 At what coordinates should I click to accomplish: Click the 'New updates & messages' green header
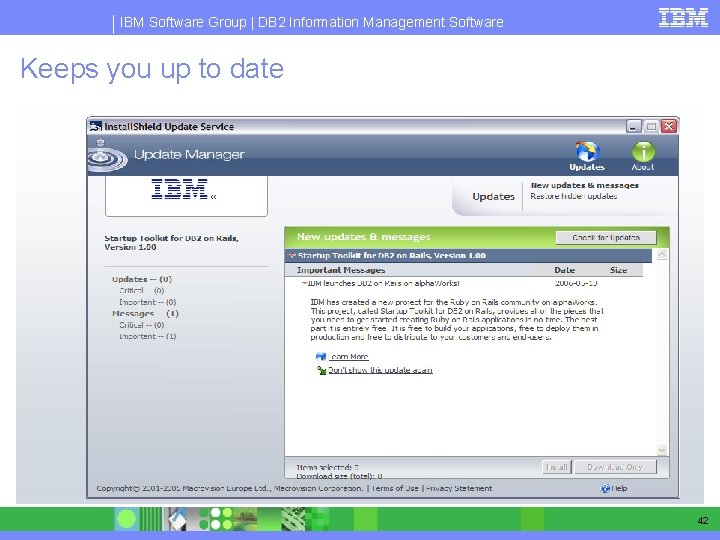point(364,237)
